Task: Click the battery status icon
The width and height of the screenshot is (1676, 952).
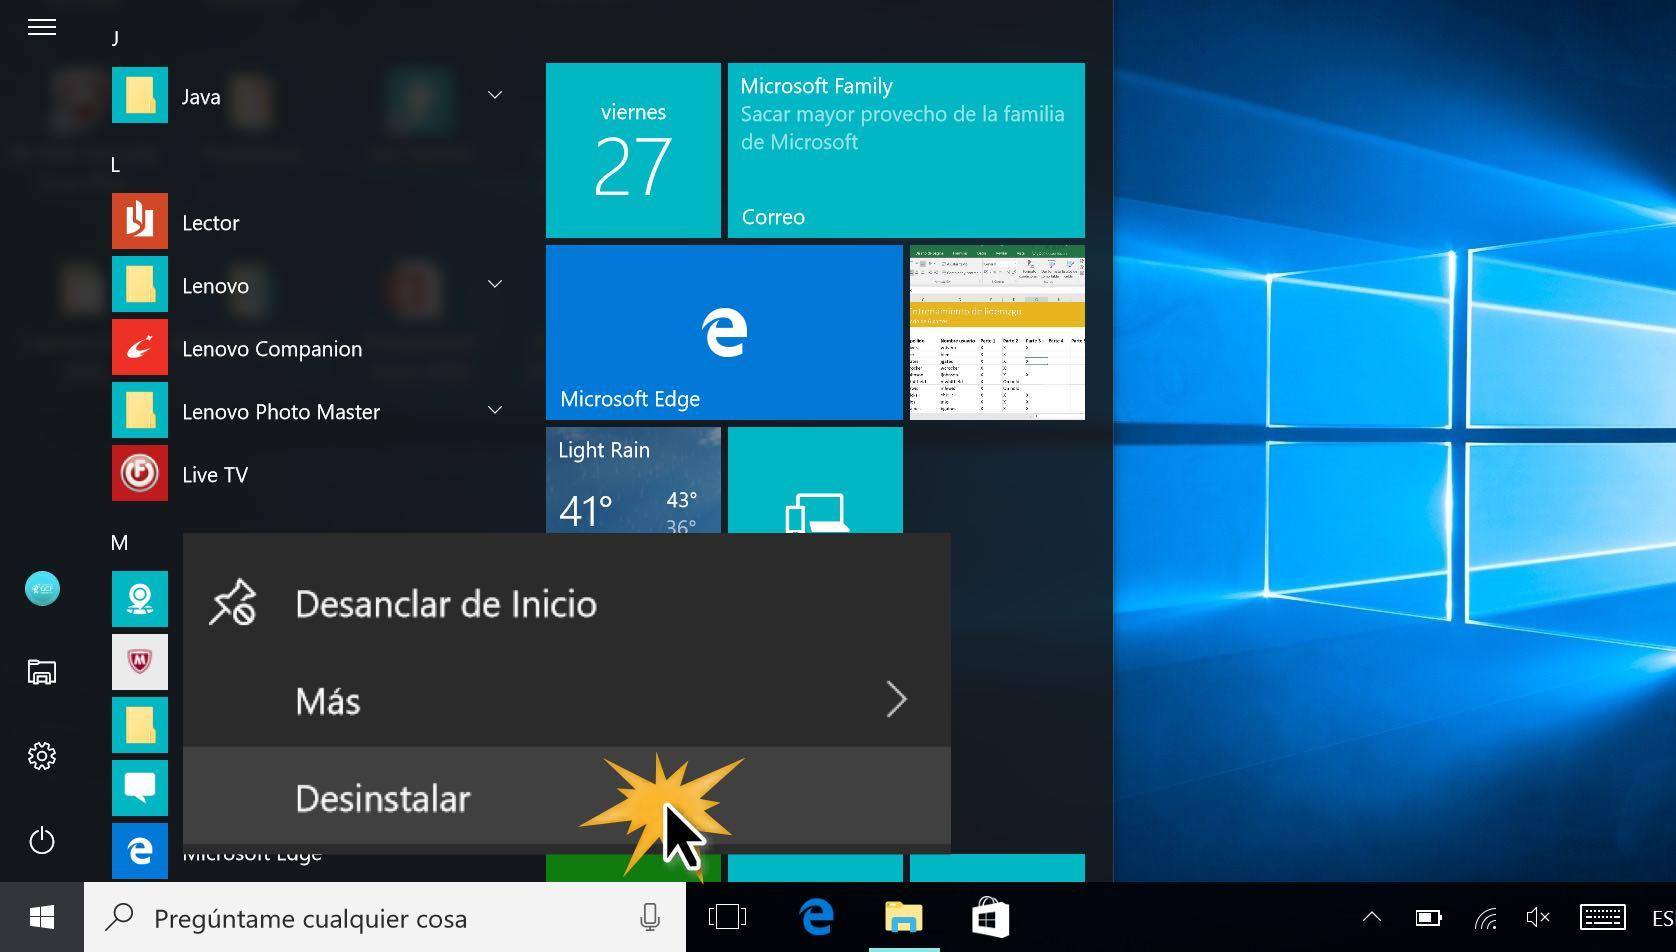Action: [1429, 917]
